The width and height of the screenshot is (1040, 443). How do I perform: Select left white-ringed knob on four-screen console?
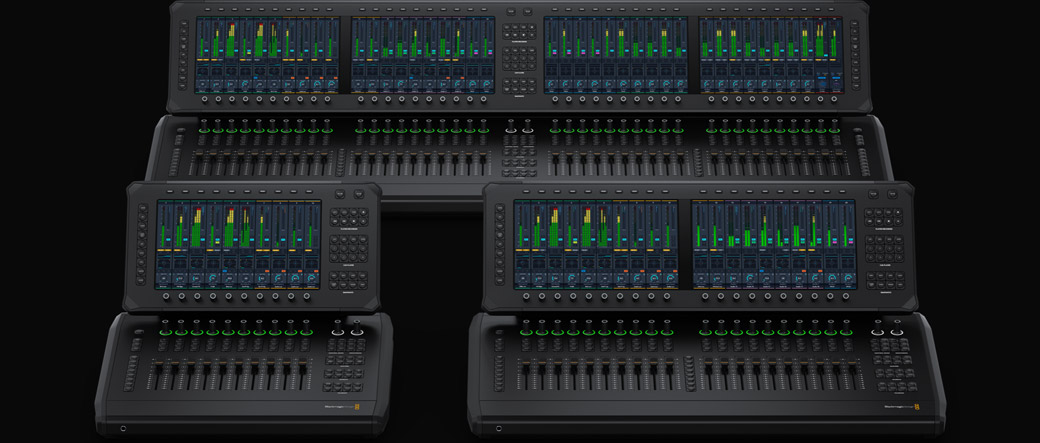[x=510, y=128]
